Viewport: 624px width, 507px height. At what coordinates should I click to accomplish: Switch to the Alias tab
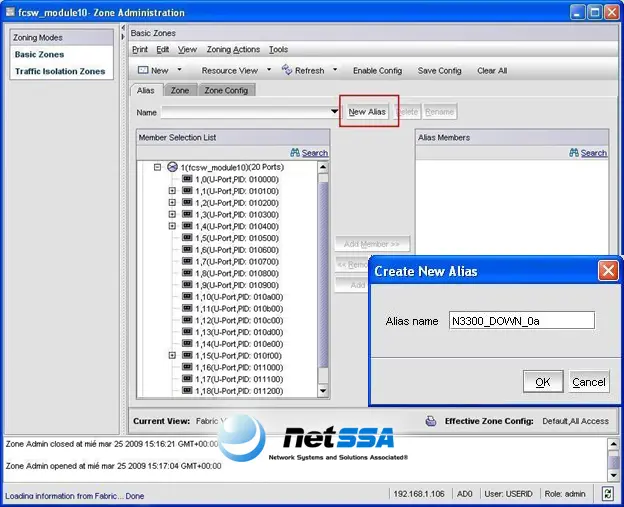click(146, 90)
